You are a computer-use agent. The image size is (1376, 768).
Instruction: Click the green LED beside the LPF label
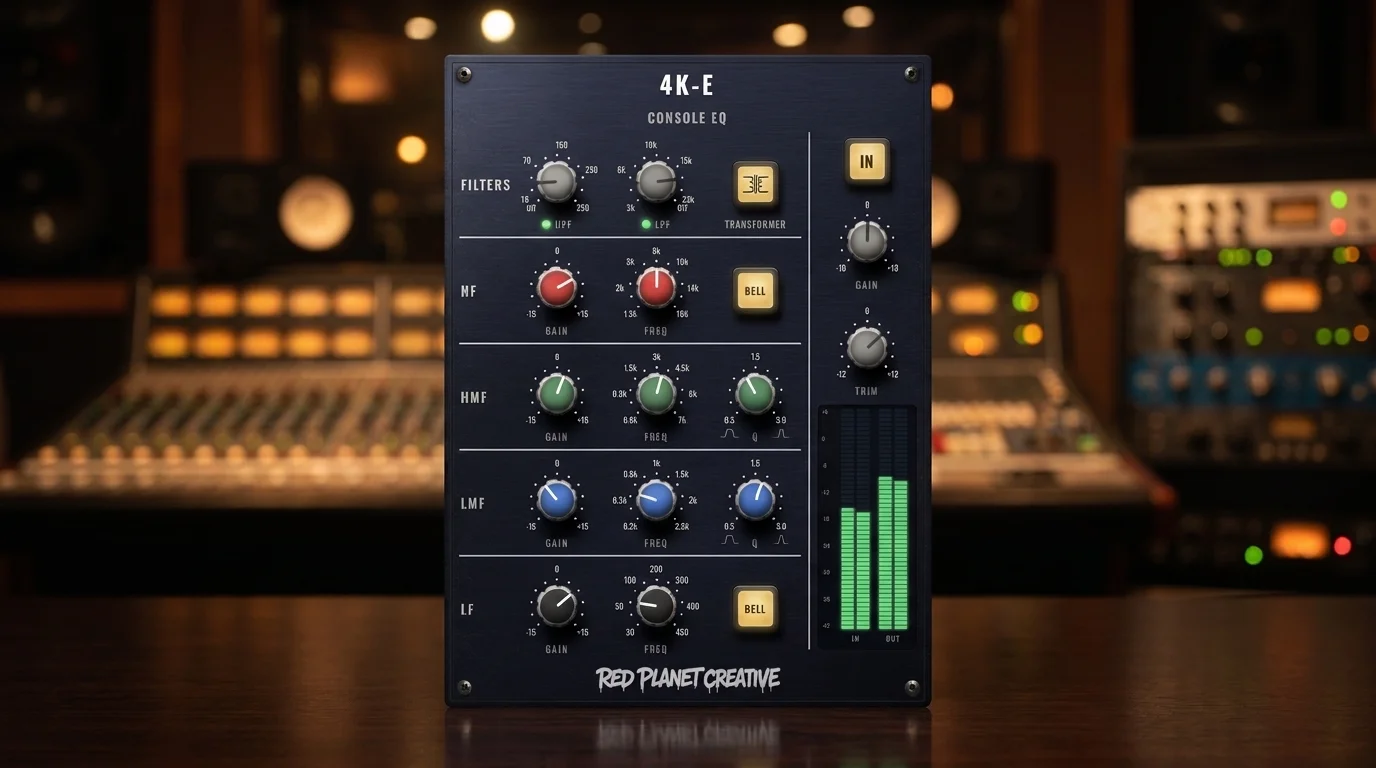click(x=646, y=224)
